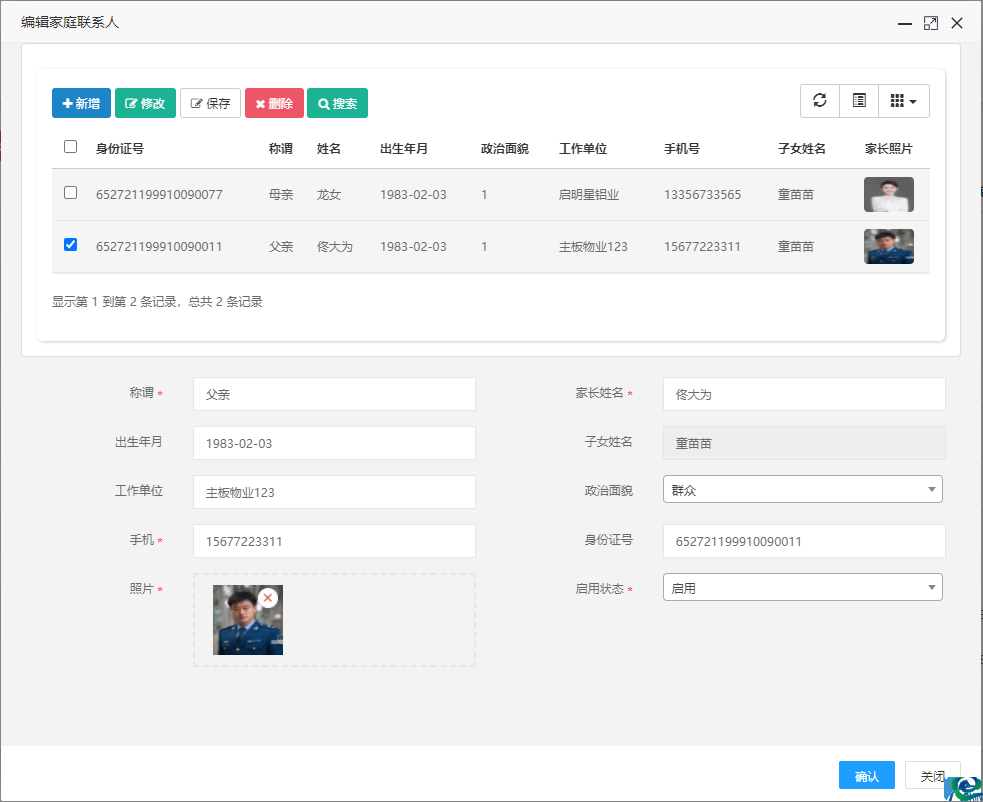Click the 搜索 search button

pyautogui.click(x=337, y=103)
